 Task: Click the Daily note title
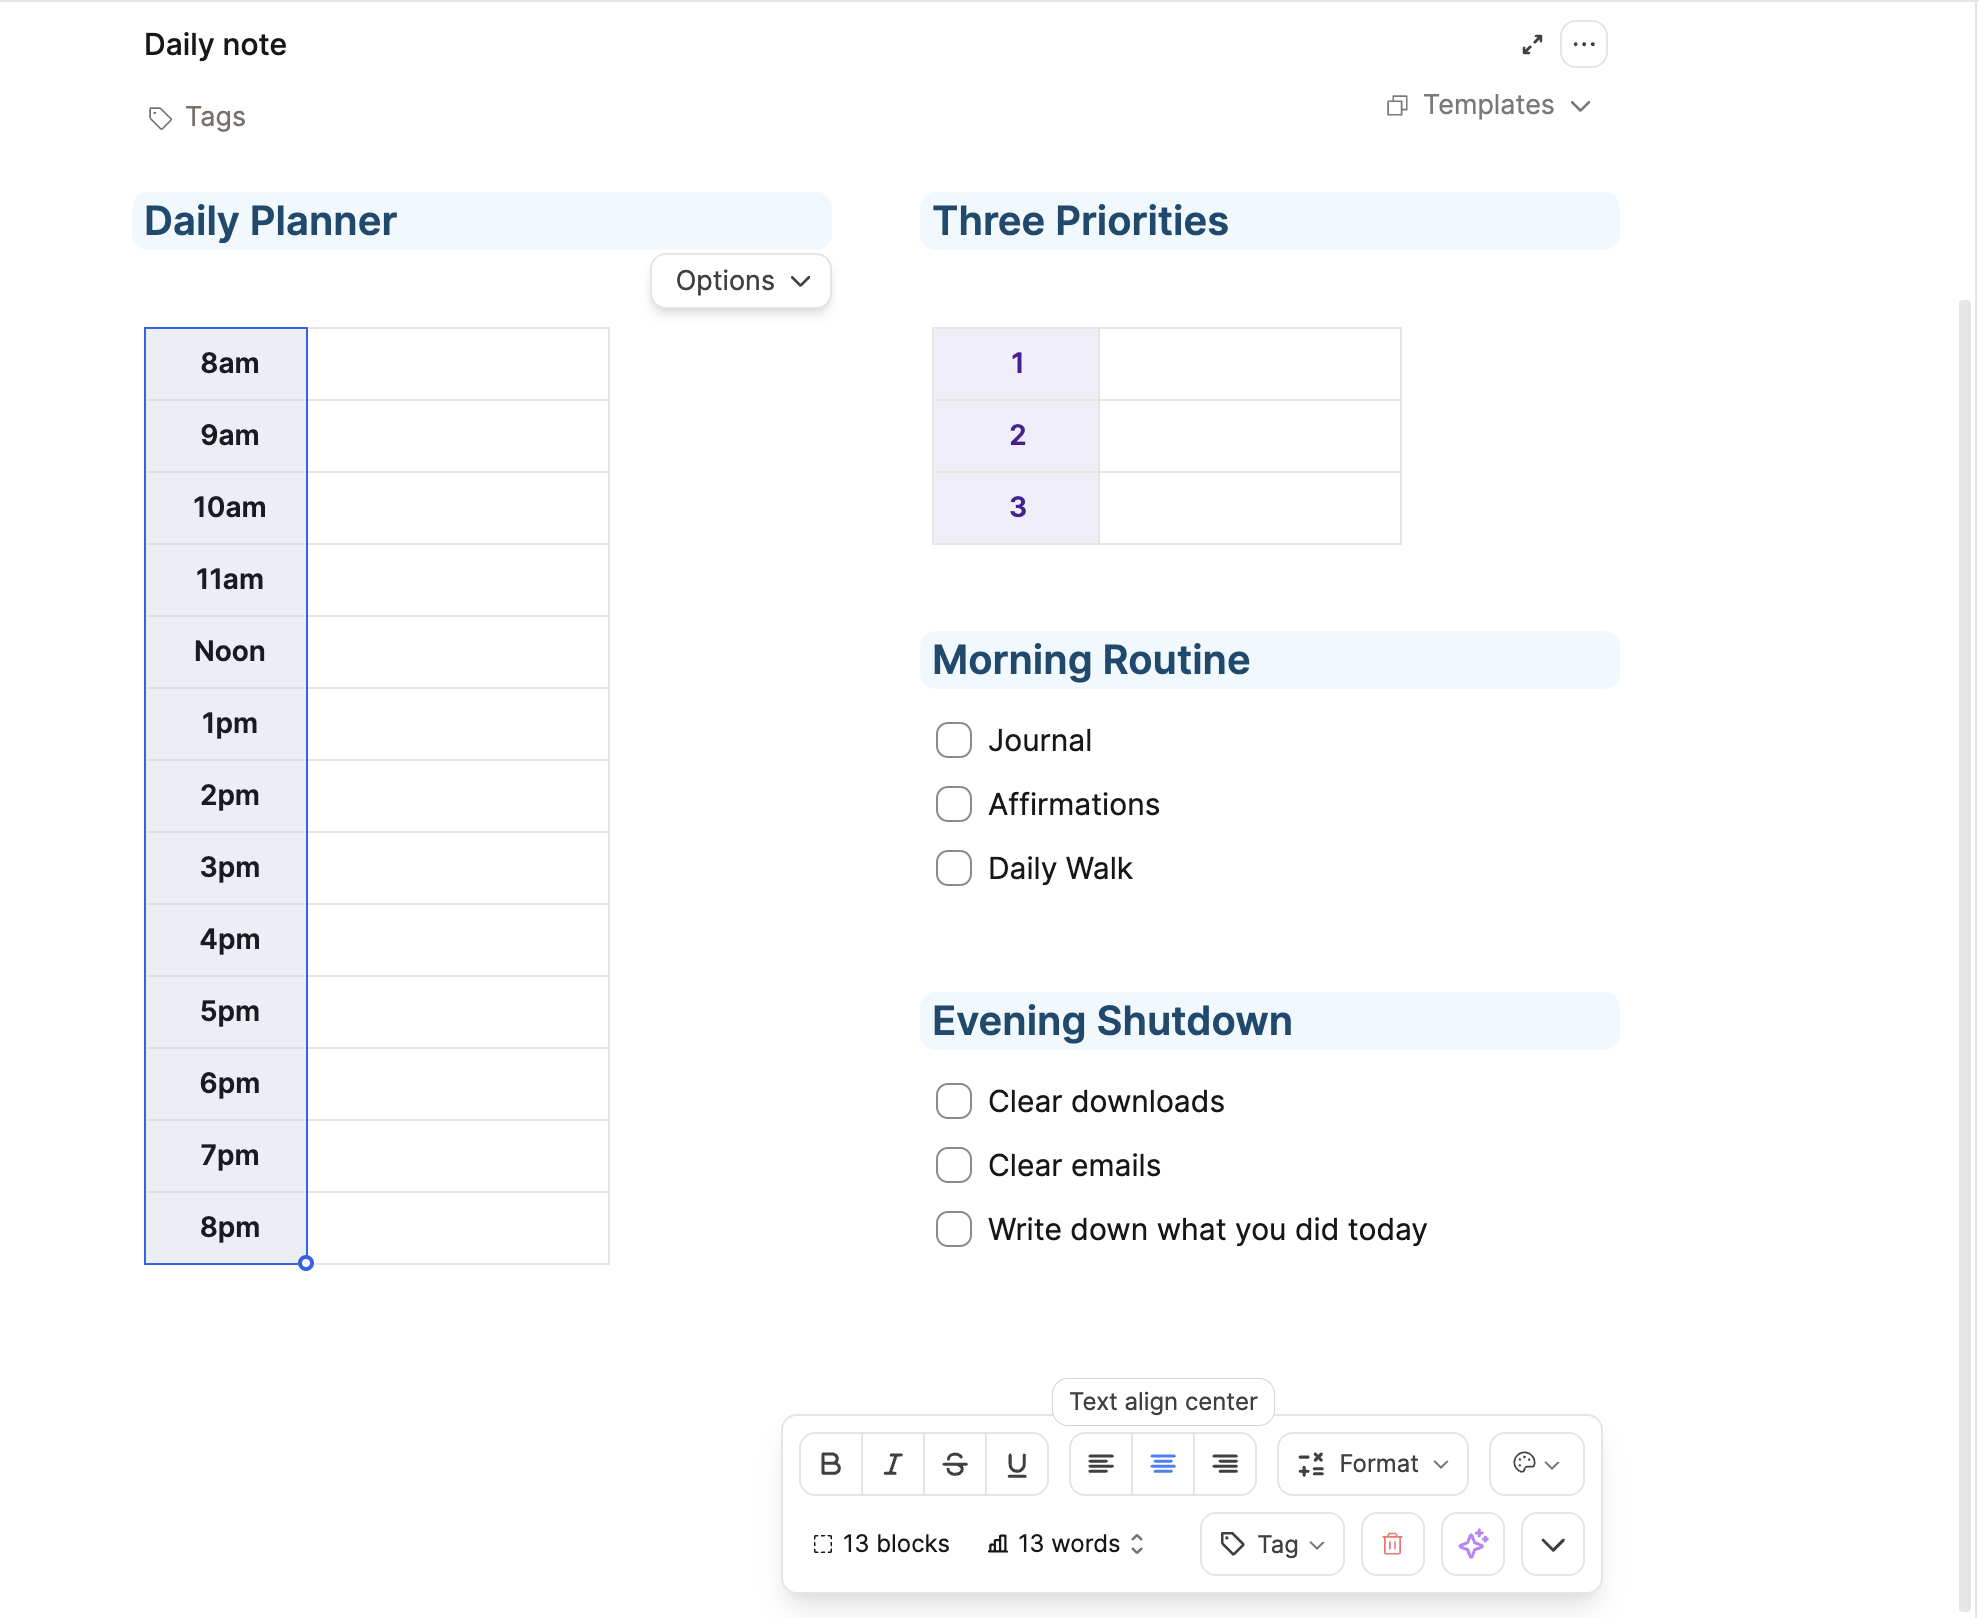215,45
